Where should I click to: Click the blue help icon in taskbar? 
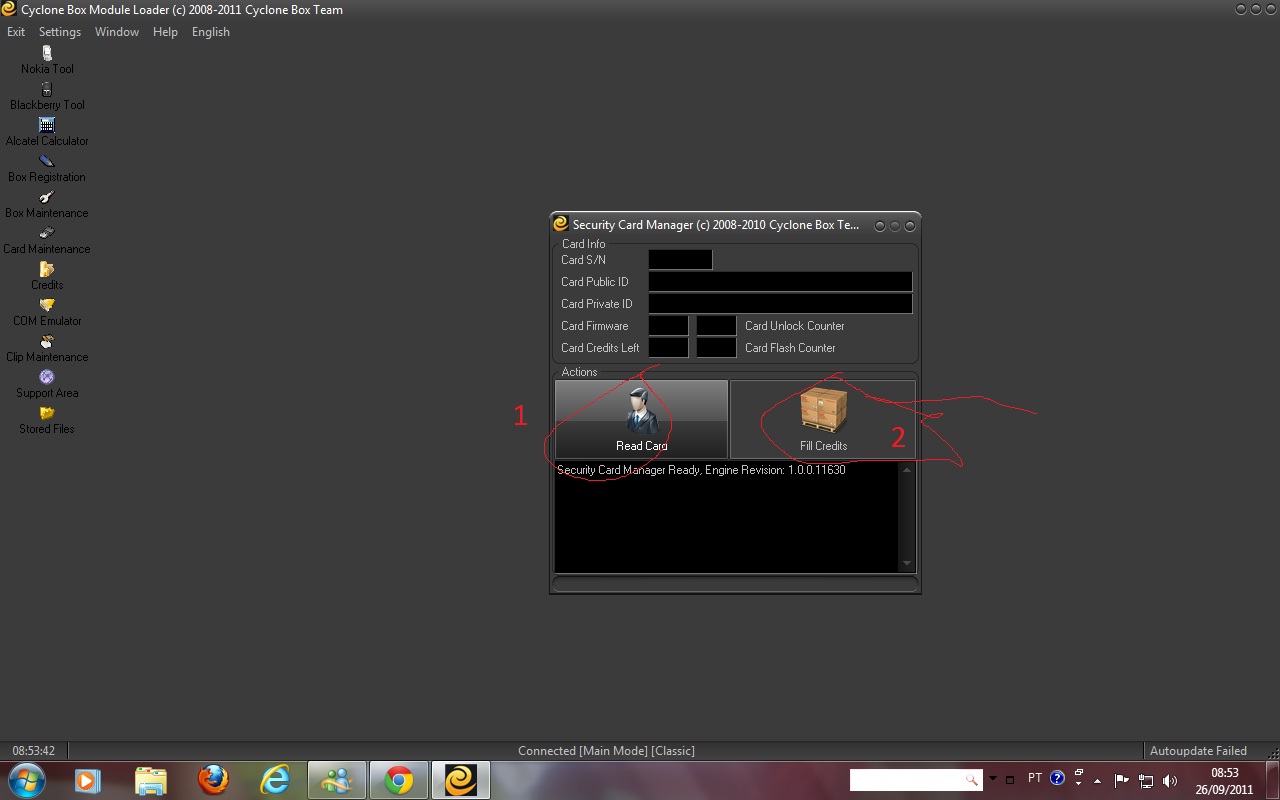click(1057, 778)
